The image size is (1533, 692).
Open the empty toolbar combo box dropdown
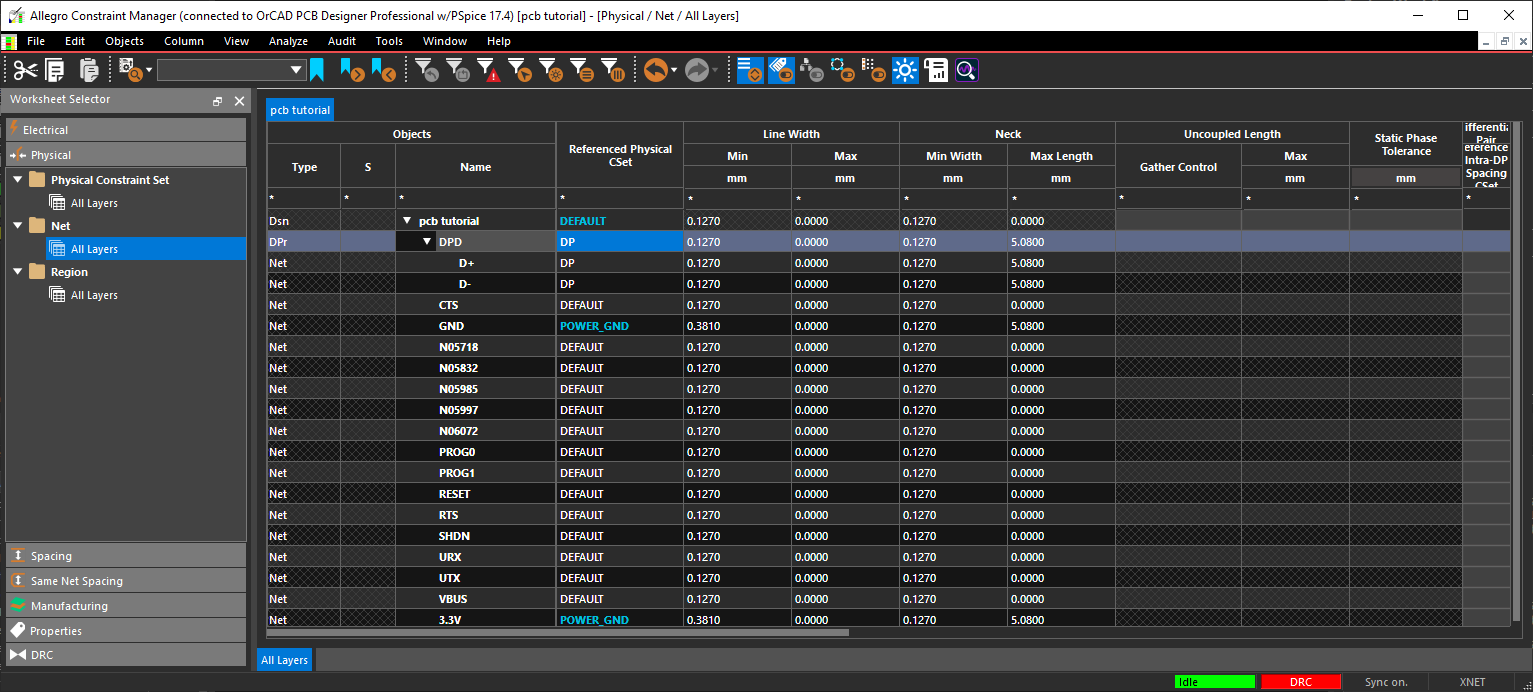click(x=296, y=70)
